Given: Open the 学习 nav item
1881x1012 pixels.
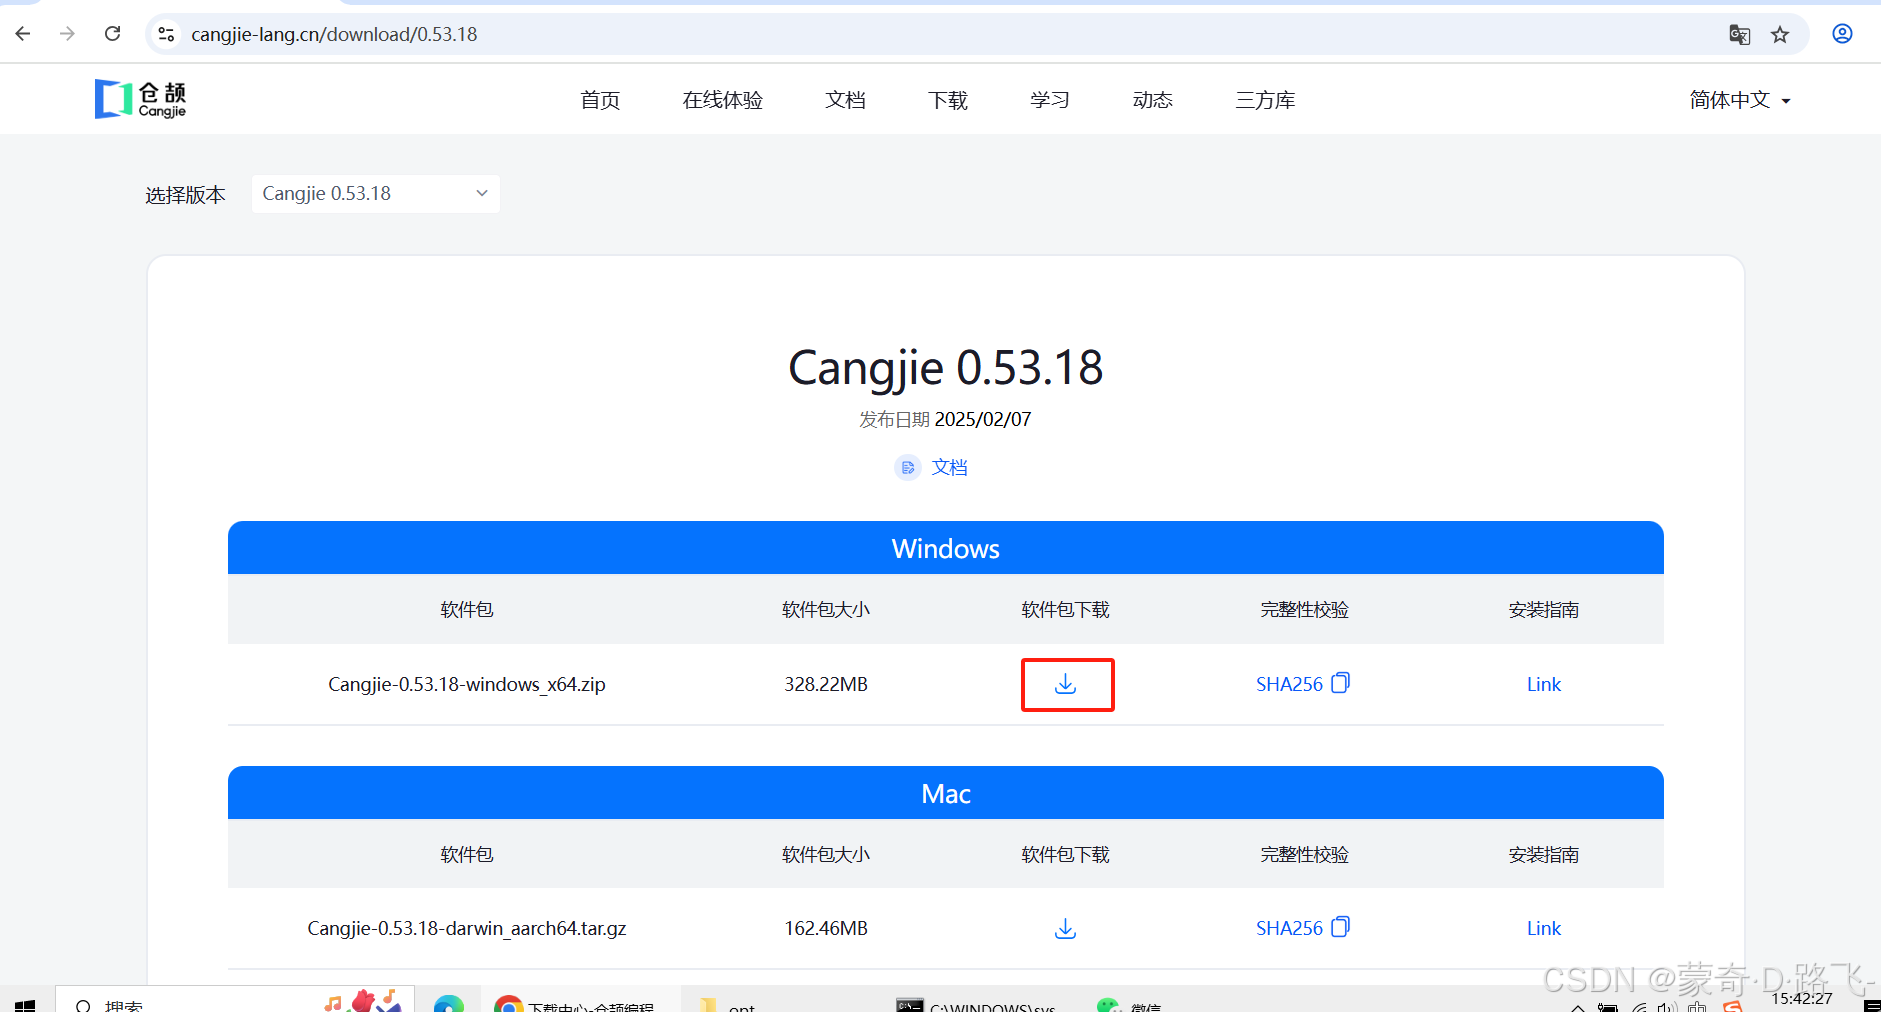Looking at the screenshot, I should coord(1050,100).
